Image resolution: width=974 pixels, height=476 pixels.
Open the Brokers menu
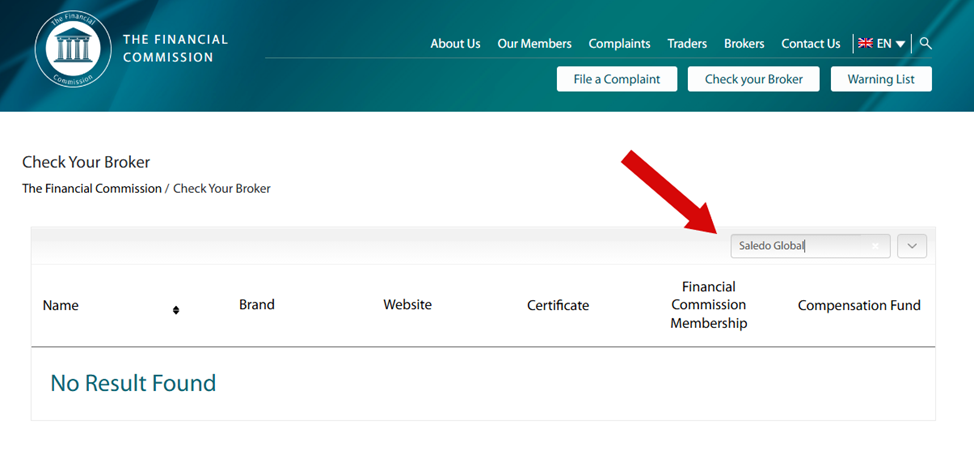(x=744, y=43)
